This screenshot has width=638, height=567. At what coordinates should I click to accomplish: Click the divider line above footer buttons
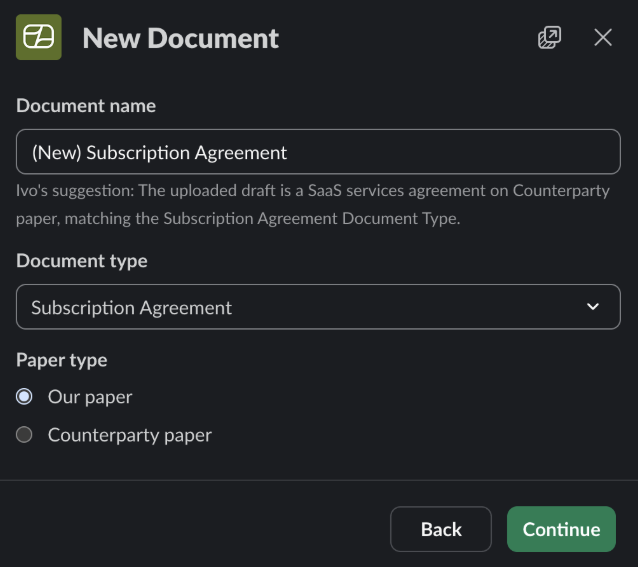(x=319, y=480)
